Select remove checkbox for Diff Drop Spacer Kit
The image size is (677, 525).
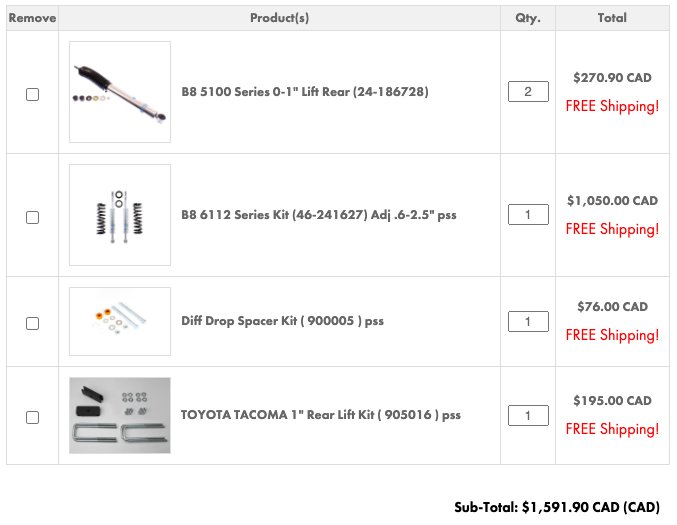pyautogui.click(x=32, y=323)
